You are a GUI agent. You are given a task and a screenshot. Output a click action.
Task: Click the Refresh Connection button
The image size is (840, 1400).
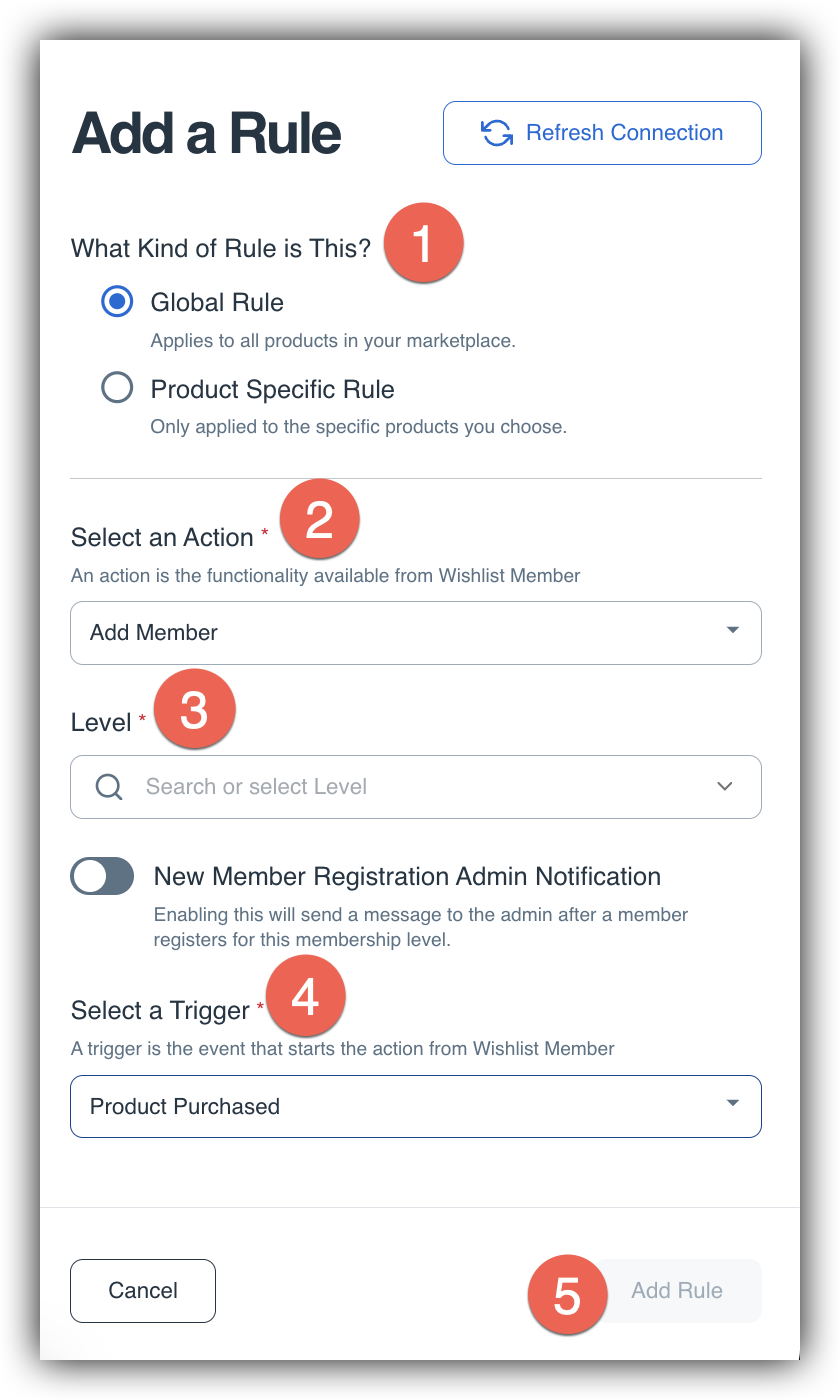pos(602,133)
